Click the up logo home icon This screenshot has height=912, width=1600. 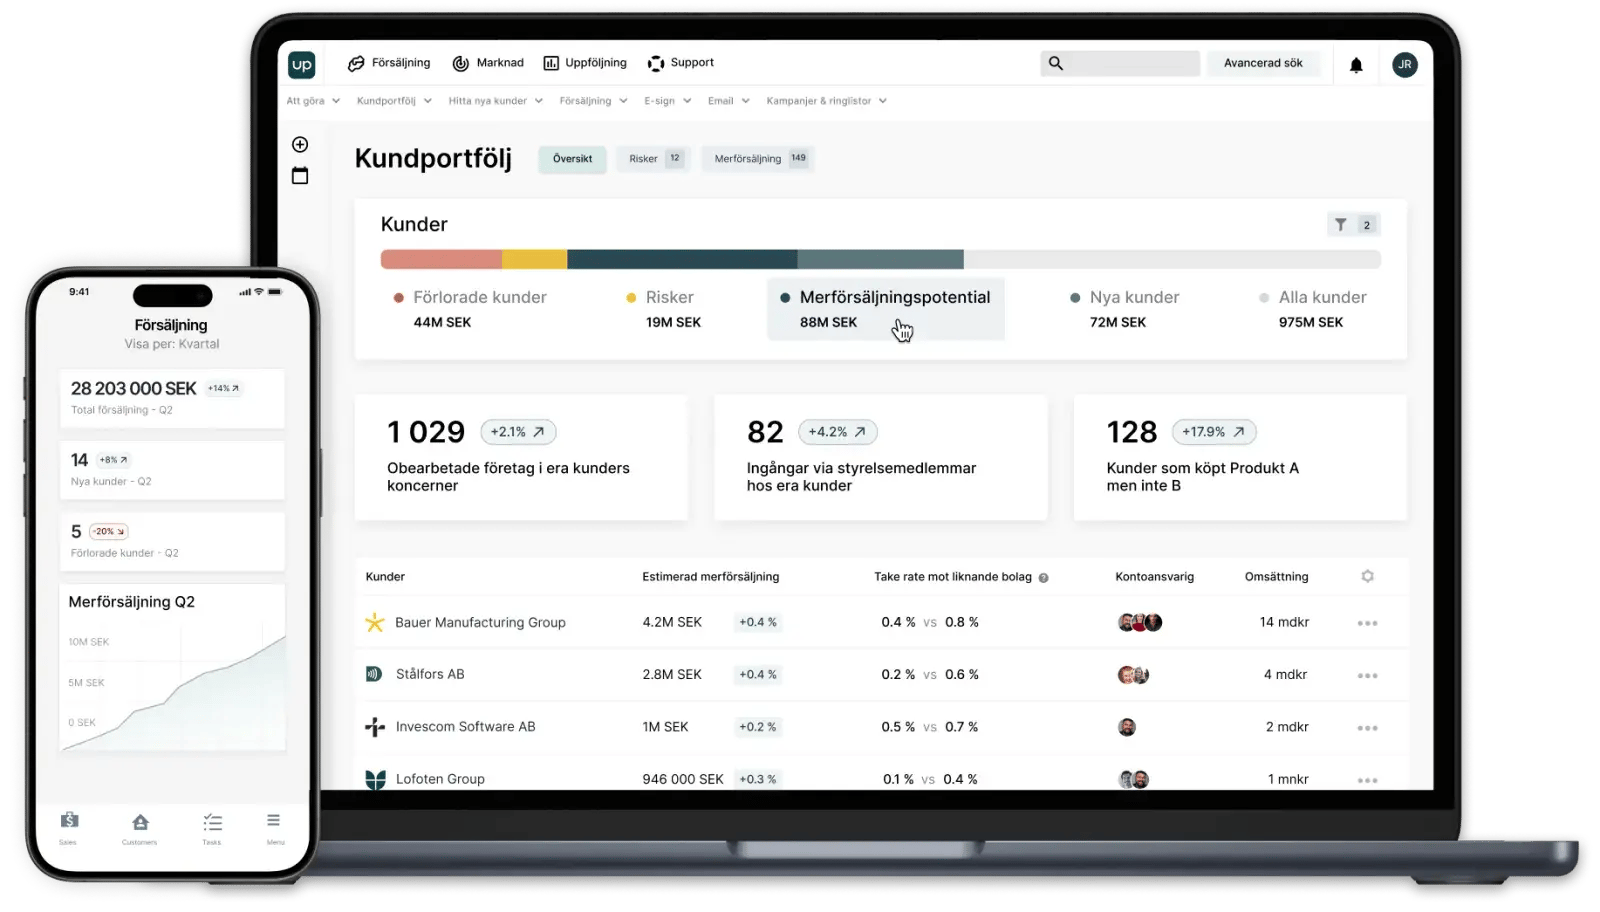[301, 64]
